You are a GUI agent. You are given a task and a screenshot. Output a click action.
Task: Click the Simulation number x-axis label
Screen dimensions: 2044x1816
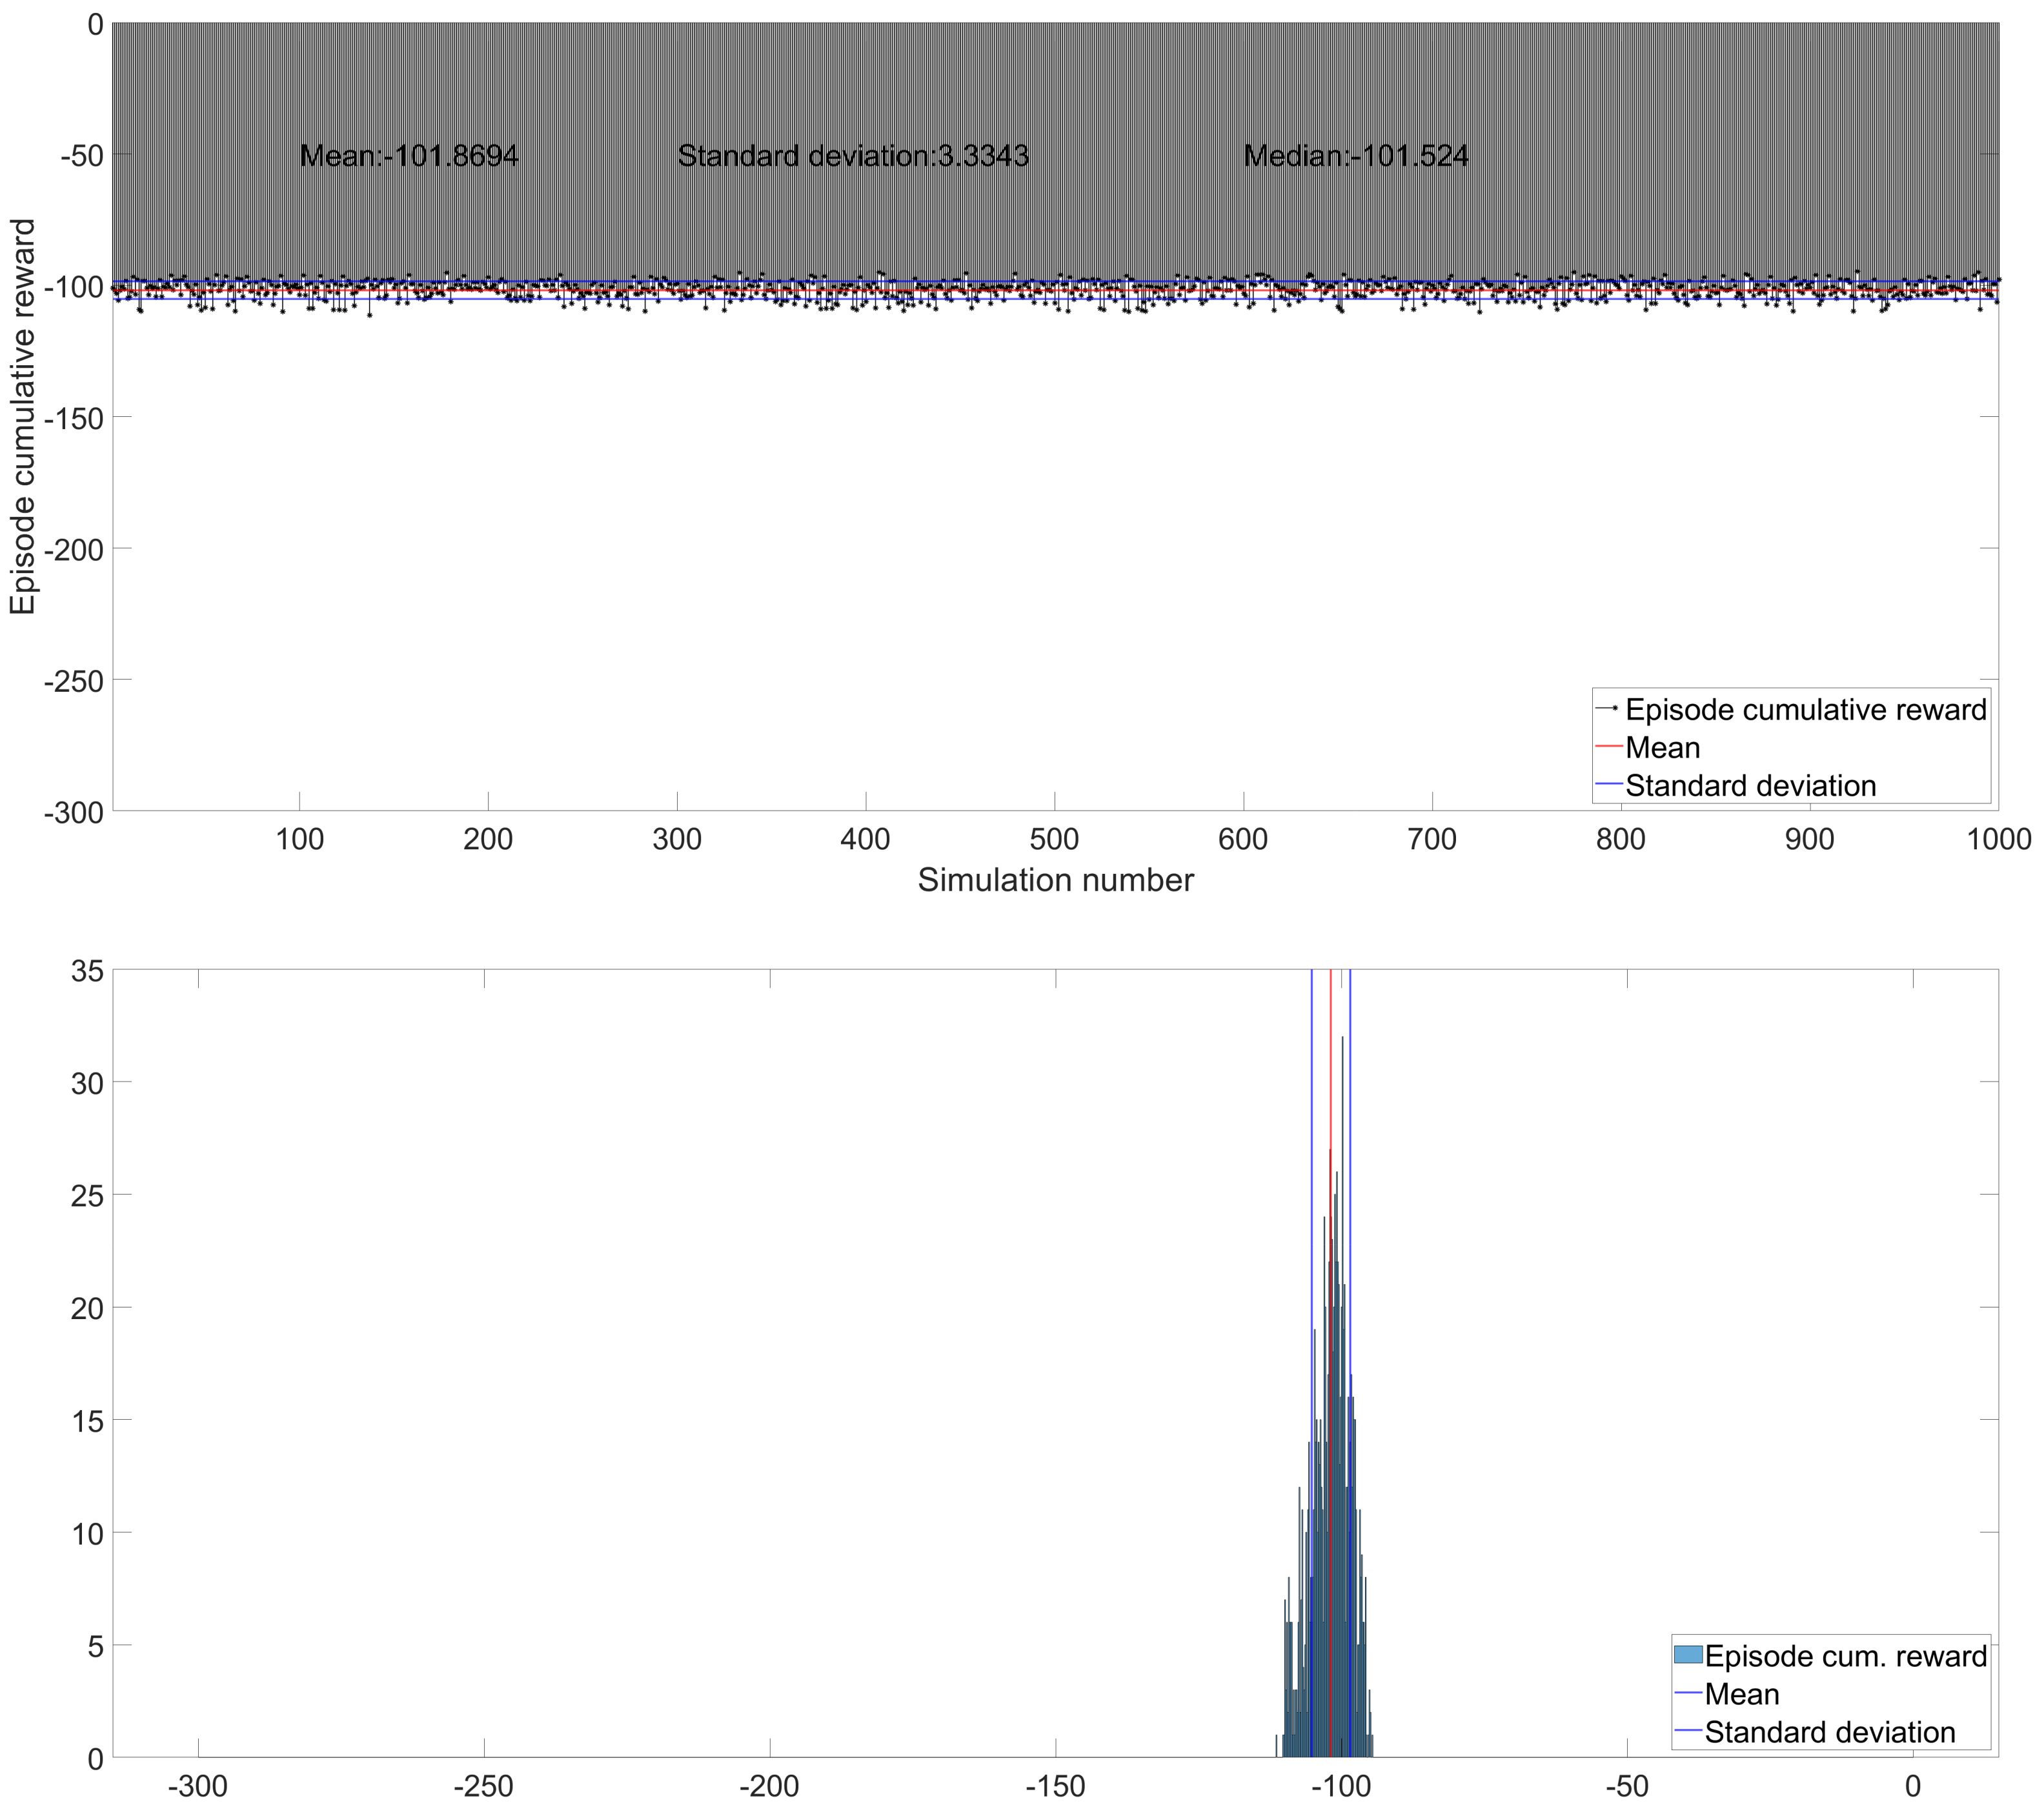click(1055, 880)
